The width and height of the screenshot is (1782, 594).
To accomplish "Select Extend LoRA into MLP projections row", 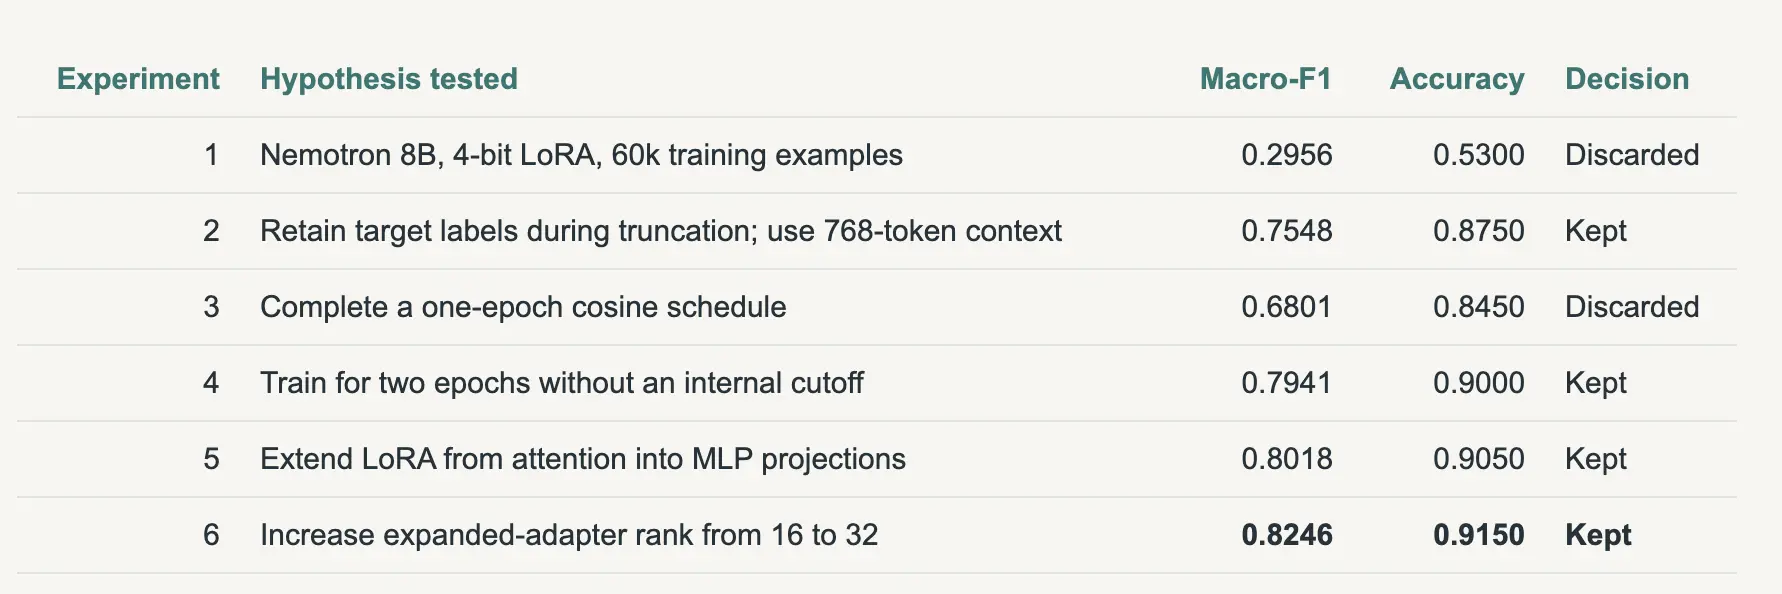I will pos(877,459).
